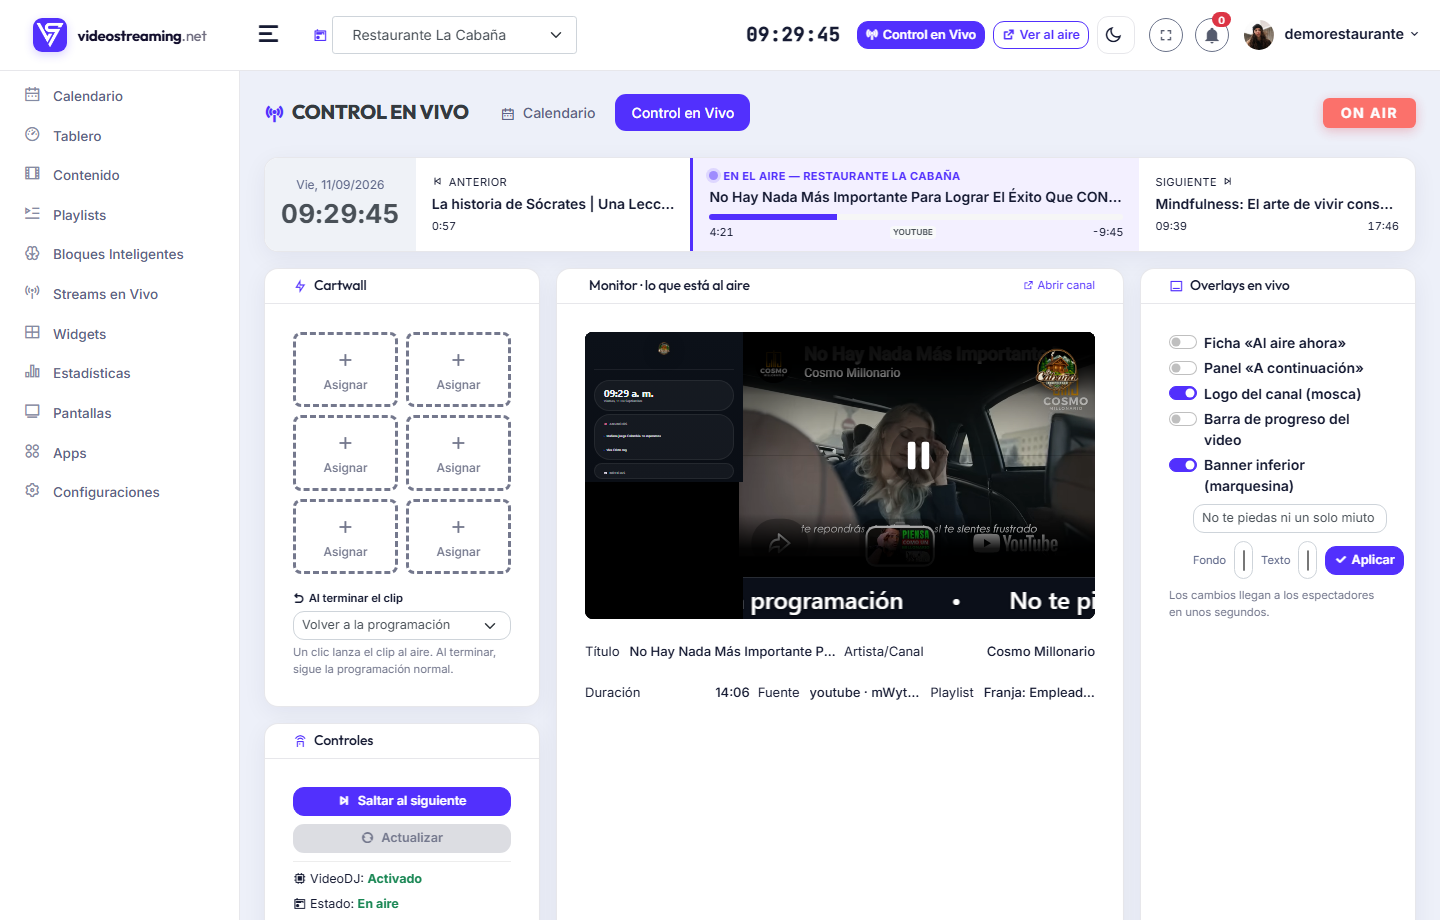Click the Control en Vivo header button
Viewport: 1440px width, 920px height.
[x=921, y=35]
